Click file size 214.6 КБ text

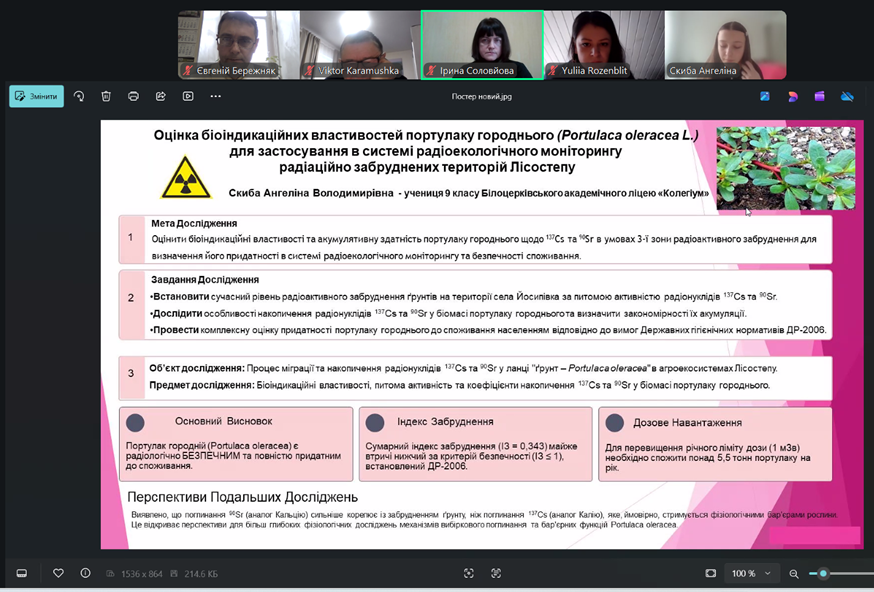click(201, 574)
